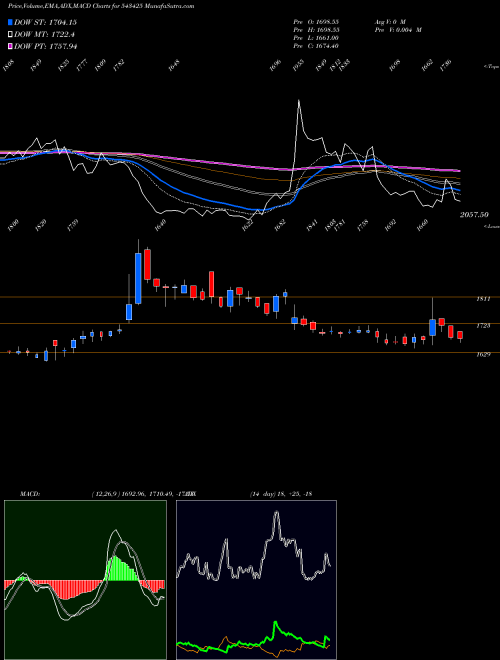500x660 pixels.
Task: Click the ADX indicator chart panel
Action: 256,580
